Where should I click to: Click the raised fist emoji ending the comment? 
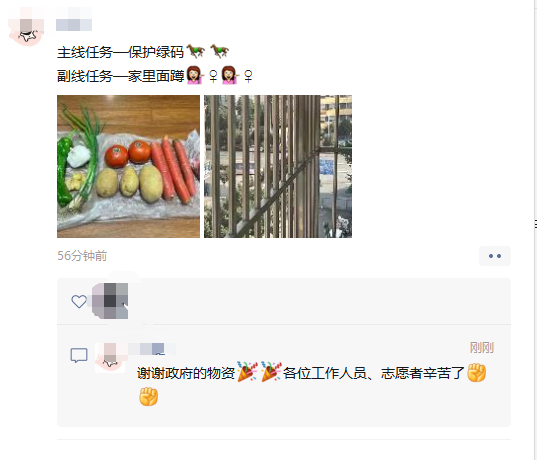pos(149,397)
